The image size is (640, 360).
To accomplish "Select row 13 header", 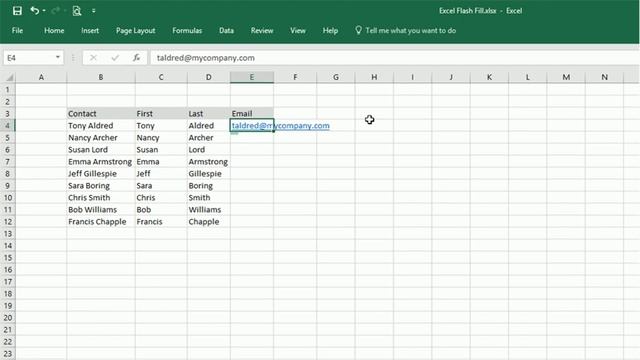I will point(8,234).
